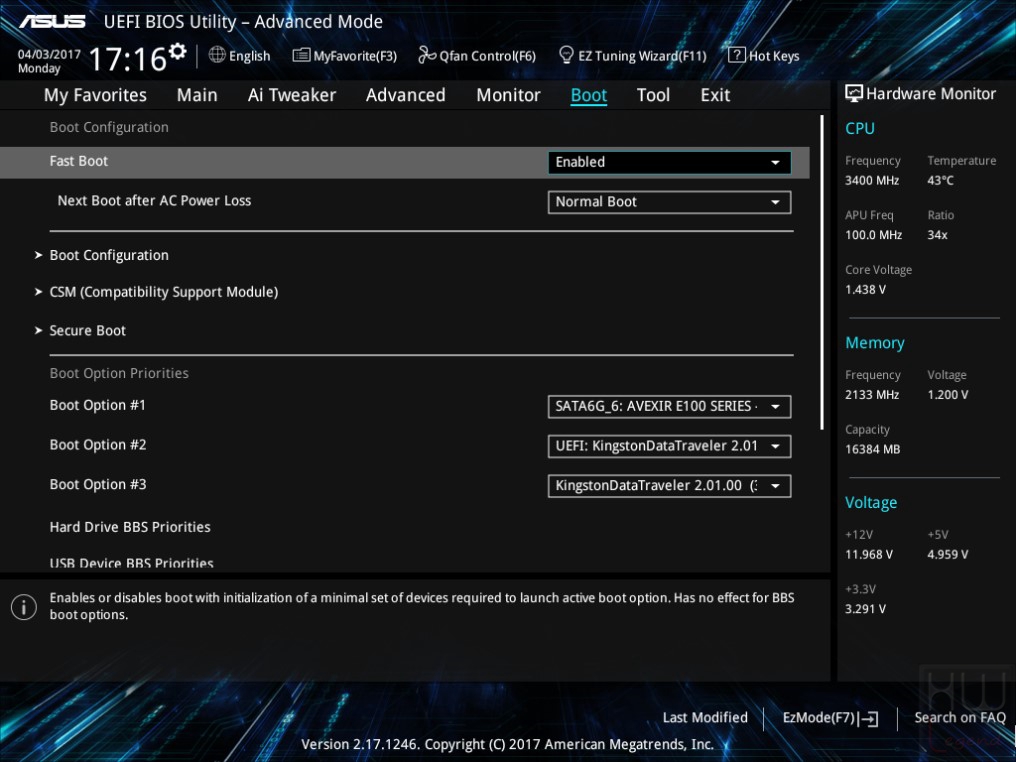Switch to the Main tab
This screenshot has height=762, width=1016.
(197, 95)
